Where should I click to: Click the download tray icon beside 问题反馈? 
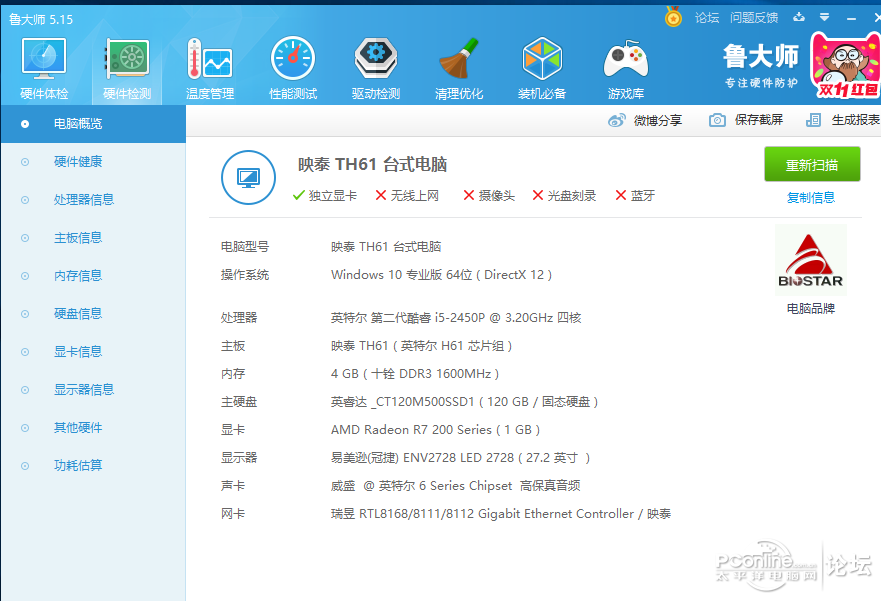point(798,17)
